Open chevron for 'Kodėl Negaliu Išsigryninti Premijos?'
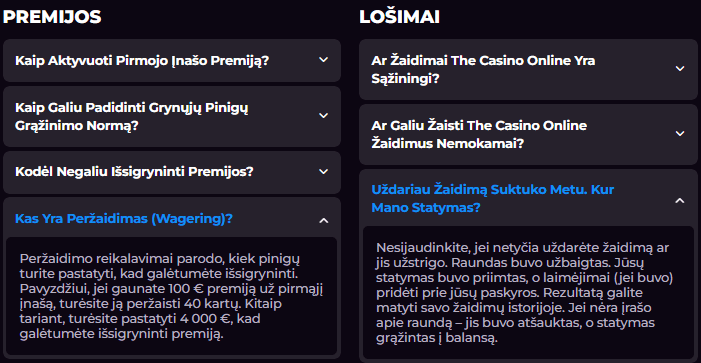 (x=324, y=172)
